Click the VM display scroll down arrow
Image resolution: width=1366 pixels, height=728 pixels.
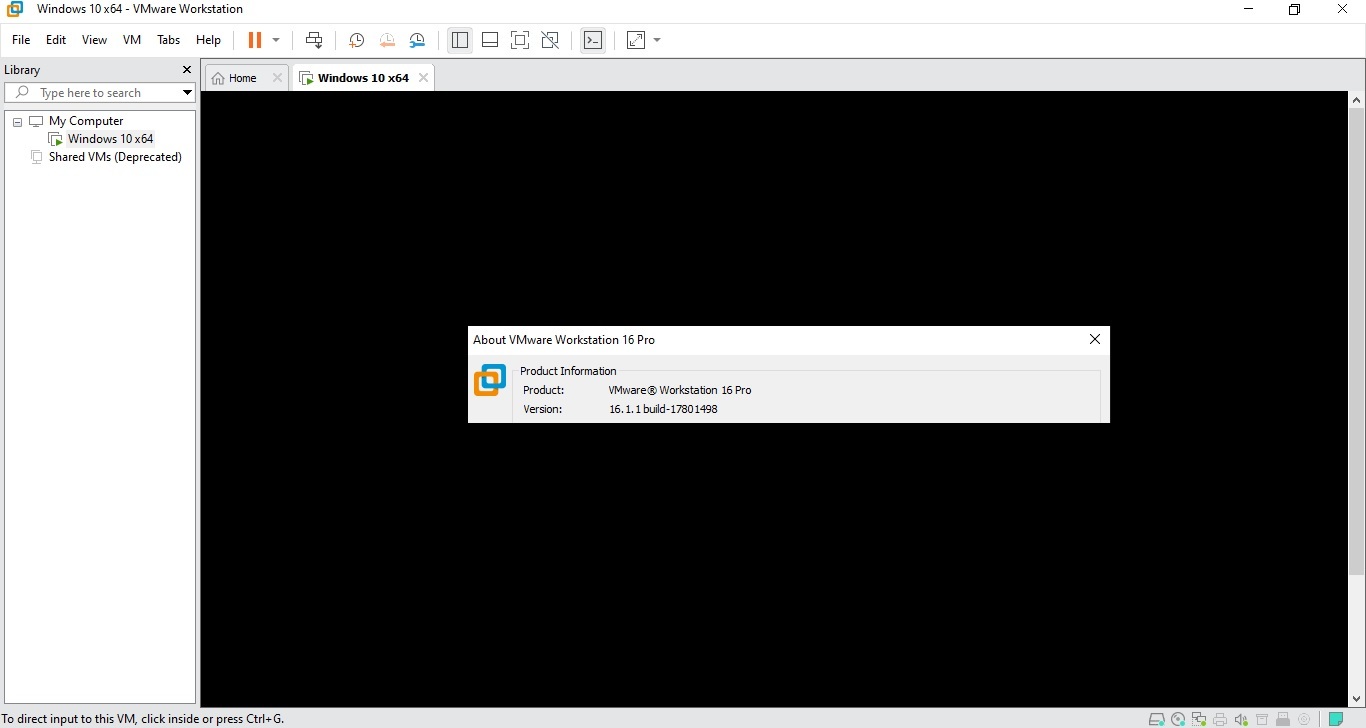point(1357,699)
